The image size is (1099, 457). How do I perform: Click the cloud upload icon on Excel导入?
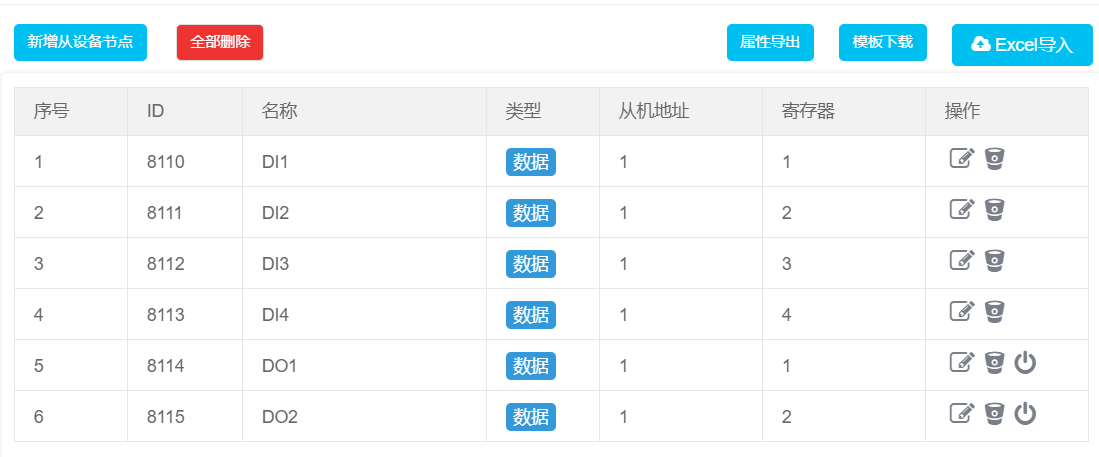981,44
